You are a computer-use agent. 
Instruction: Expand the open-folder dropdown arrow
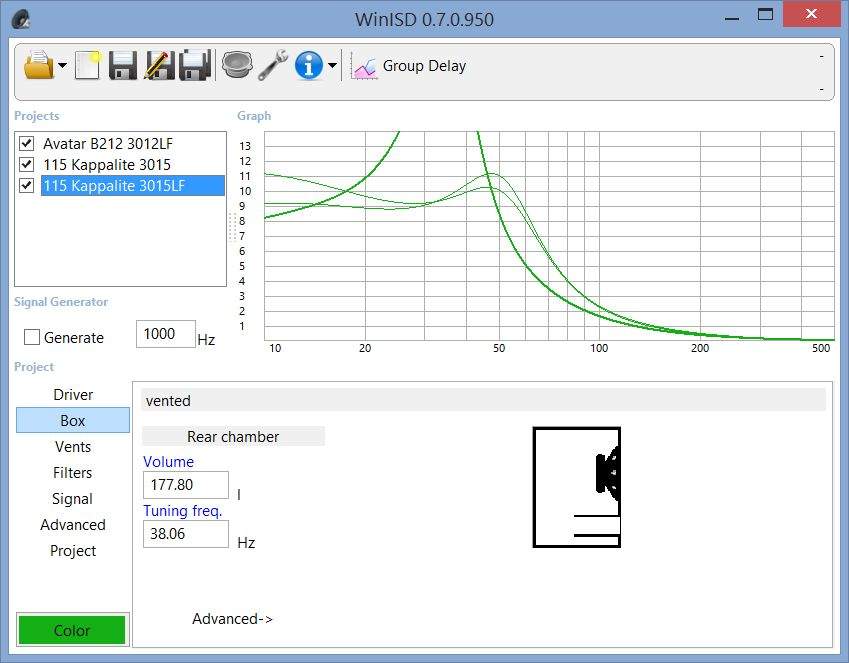tap(62, 66)
